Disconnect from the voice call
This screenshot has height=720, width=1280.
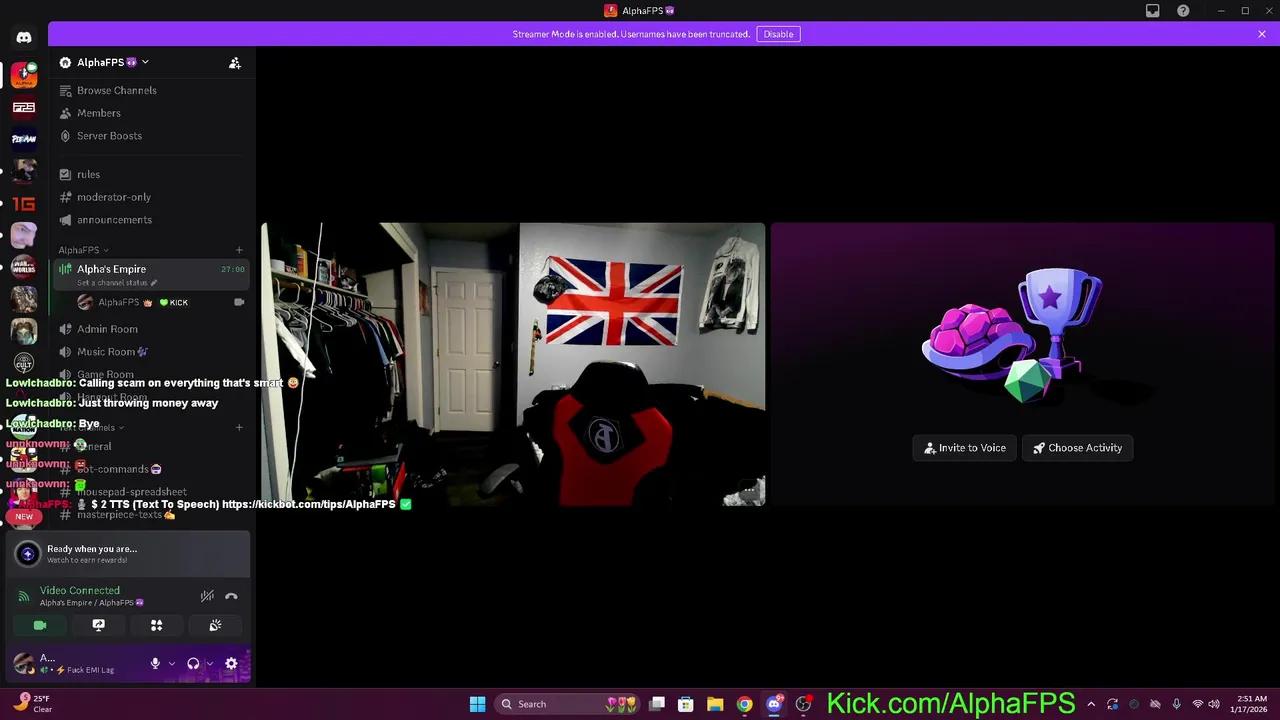point(231,596)
